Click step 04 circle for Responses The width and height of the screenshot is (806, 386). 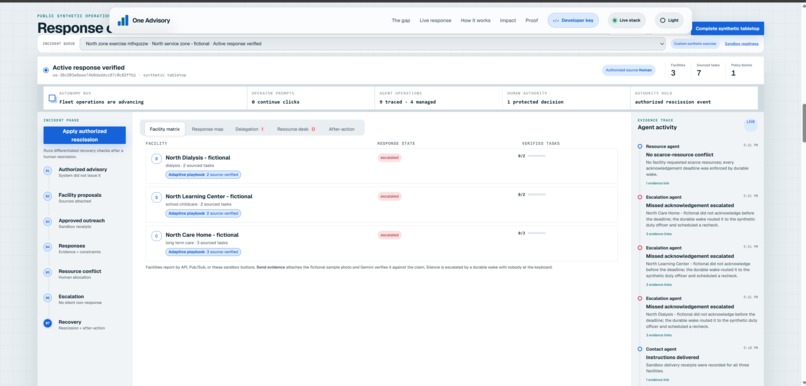(48, 247)
